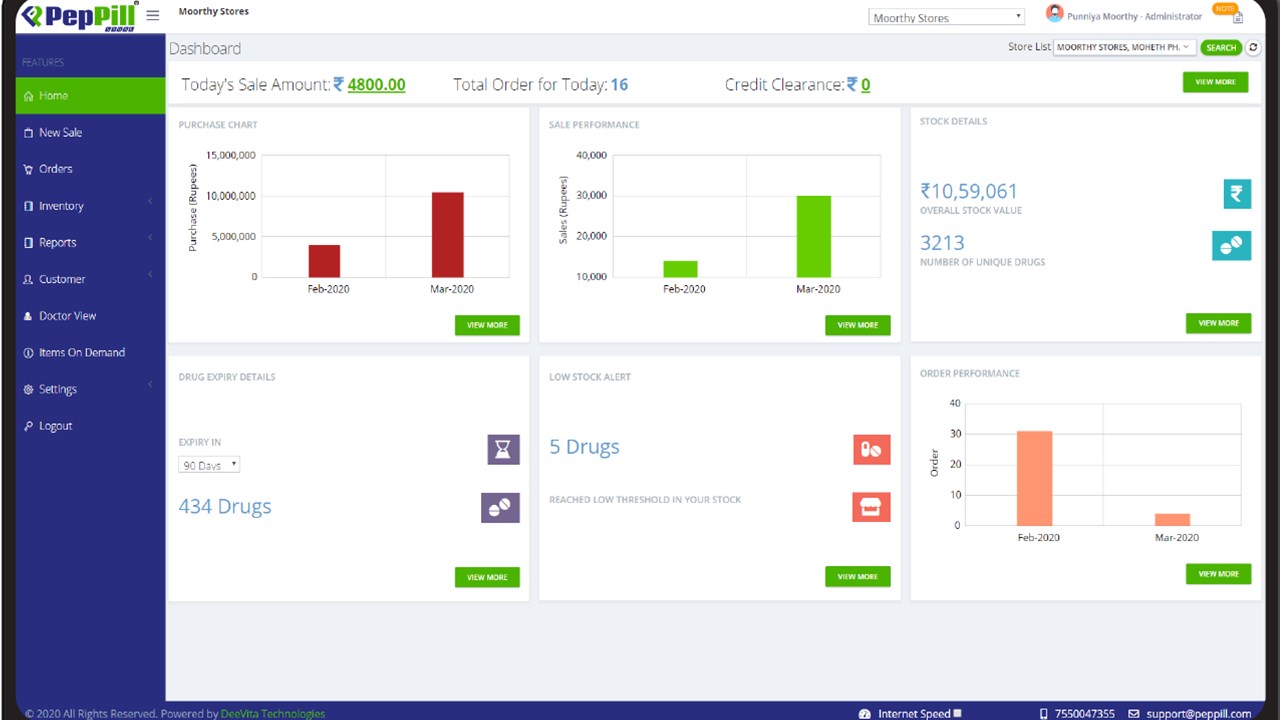The image size is (1280, 720).
Task: Expand the Customer submenu
Action: [90, 279]
